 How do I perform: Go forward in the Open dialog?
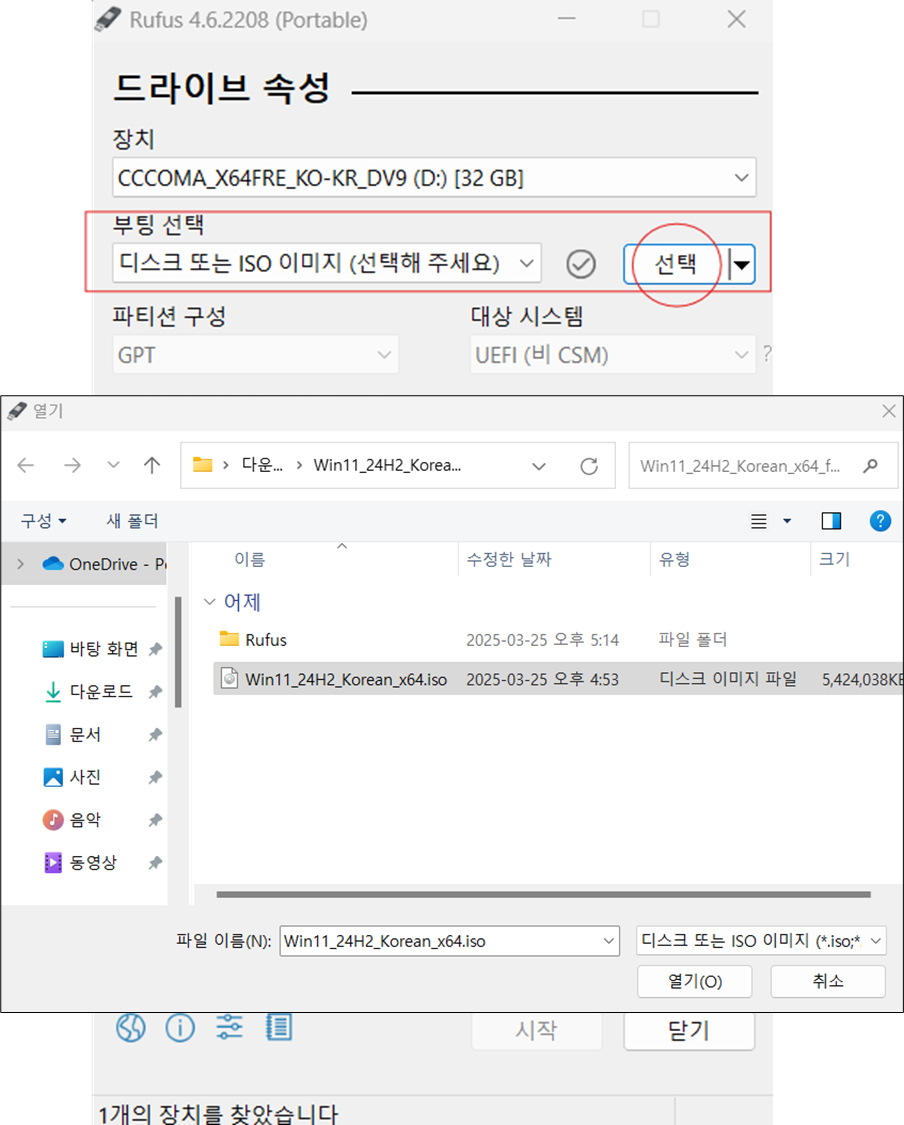coord(72,466)
